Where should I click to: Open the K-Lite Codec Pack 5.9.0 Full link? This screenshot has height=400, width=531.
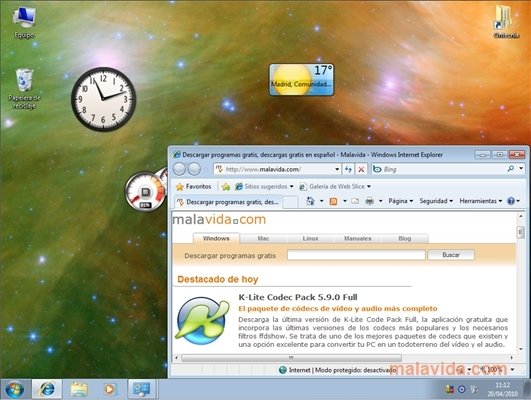298,297
